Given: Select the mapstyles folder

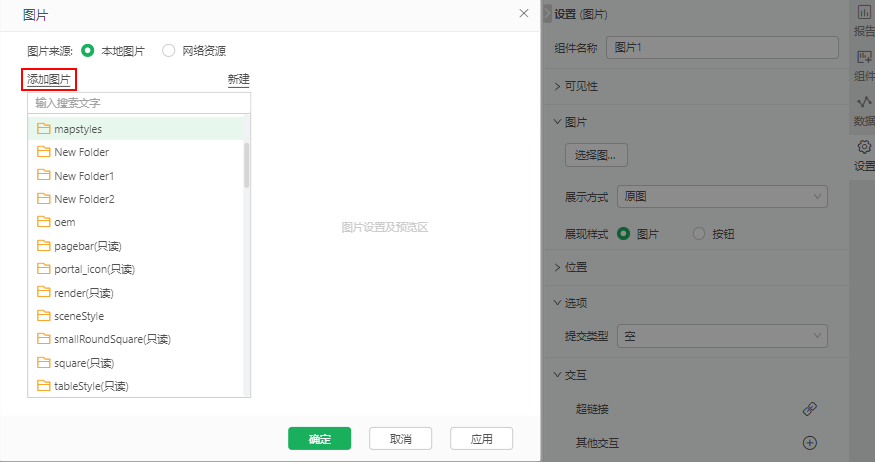Looking at the screenshot, I should tap(78, 129).
